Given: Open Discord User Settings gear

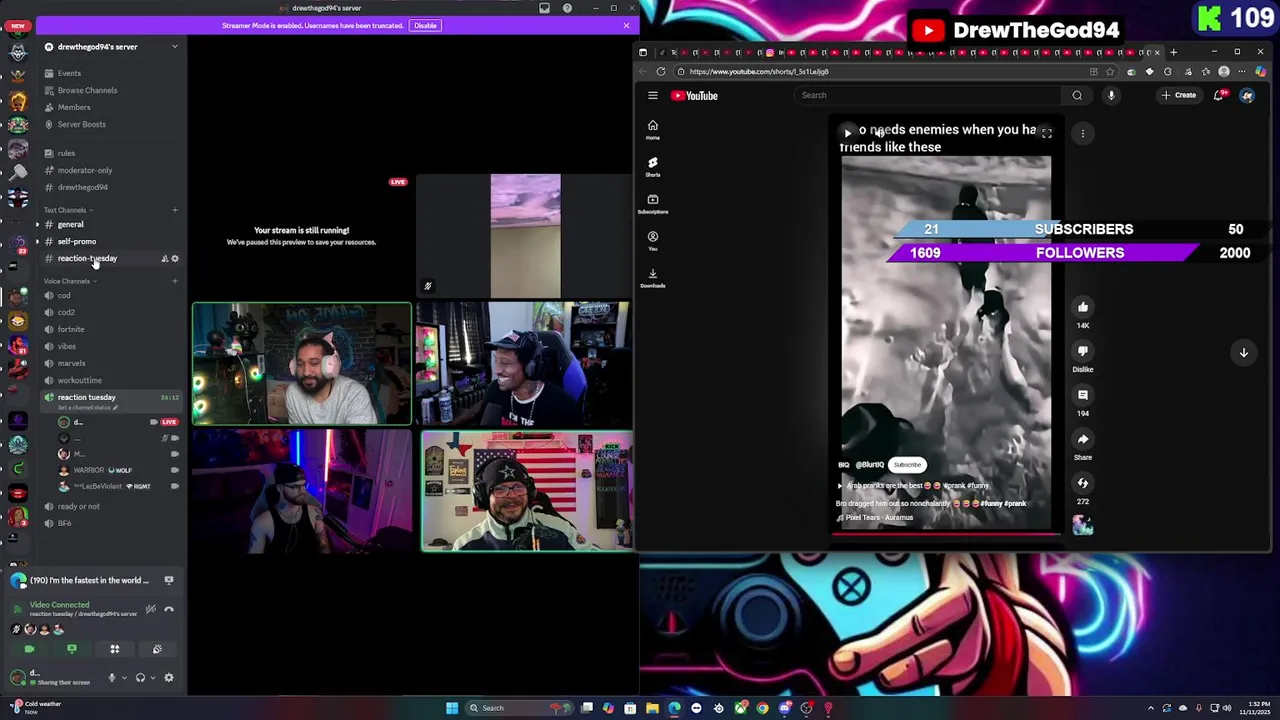Looking at the screenshot, I should point(168,678).
